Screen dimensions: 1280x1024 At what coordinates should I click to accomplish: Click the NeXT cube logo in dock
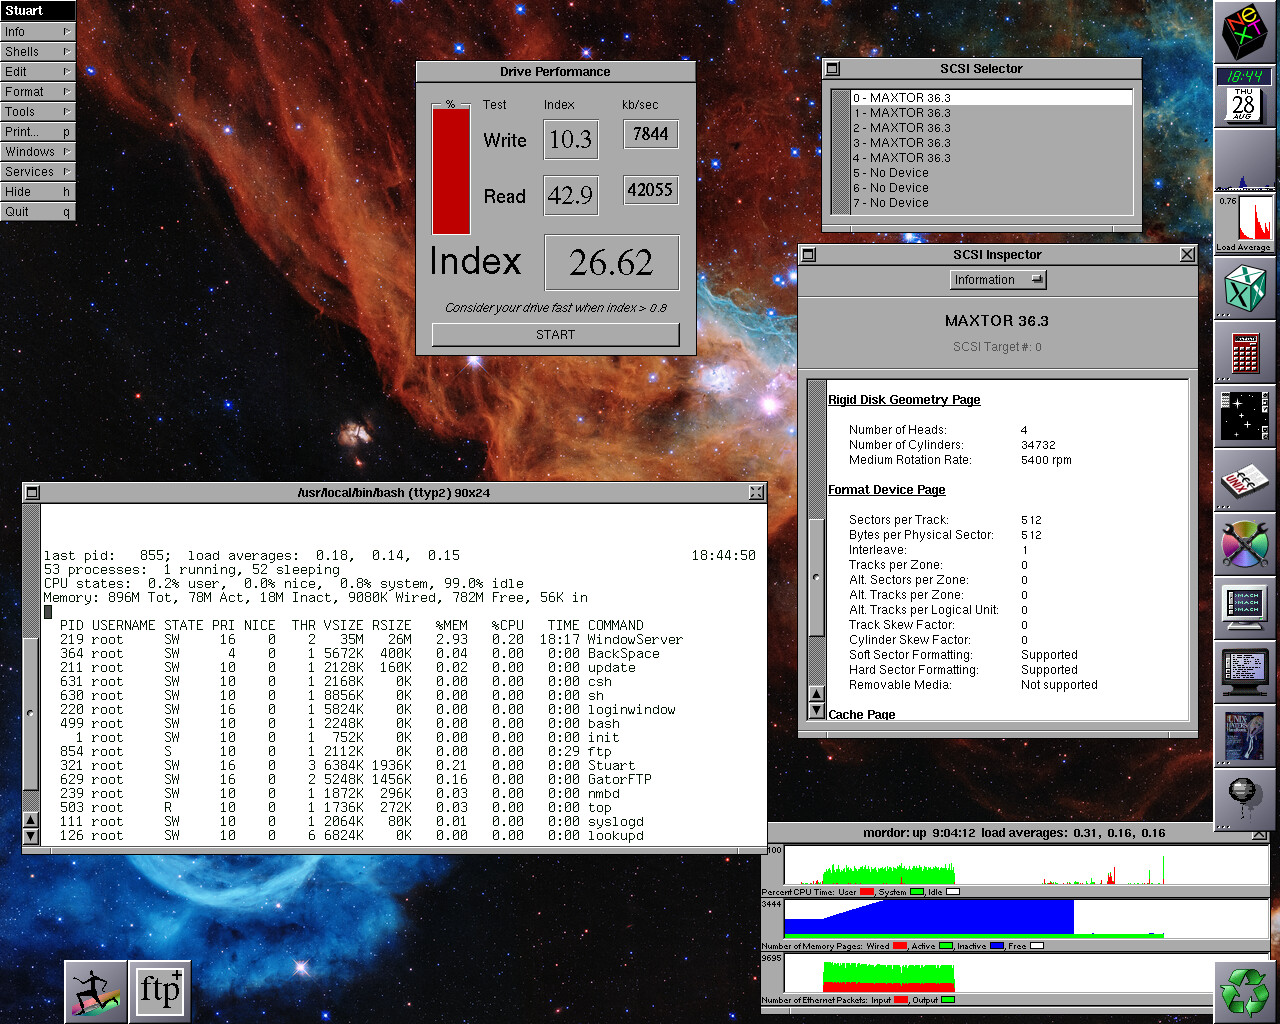click(x=1245, y=33)
